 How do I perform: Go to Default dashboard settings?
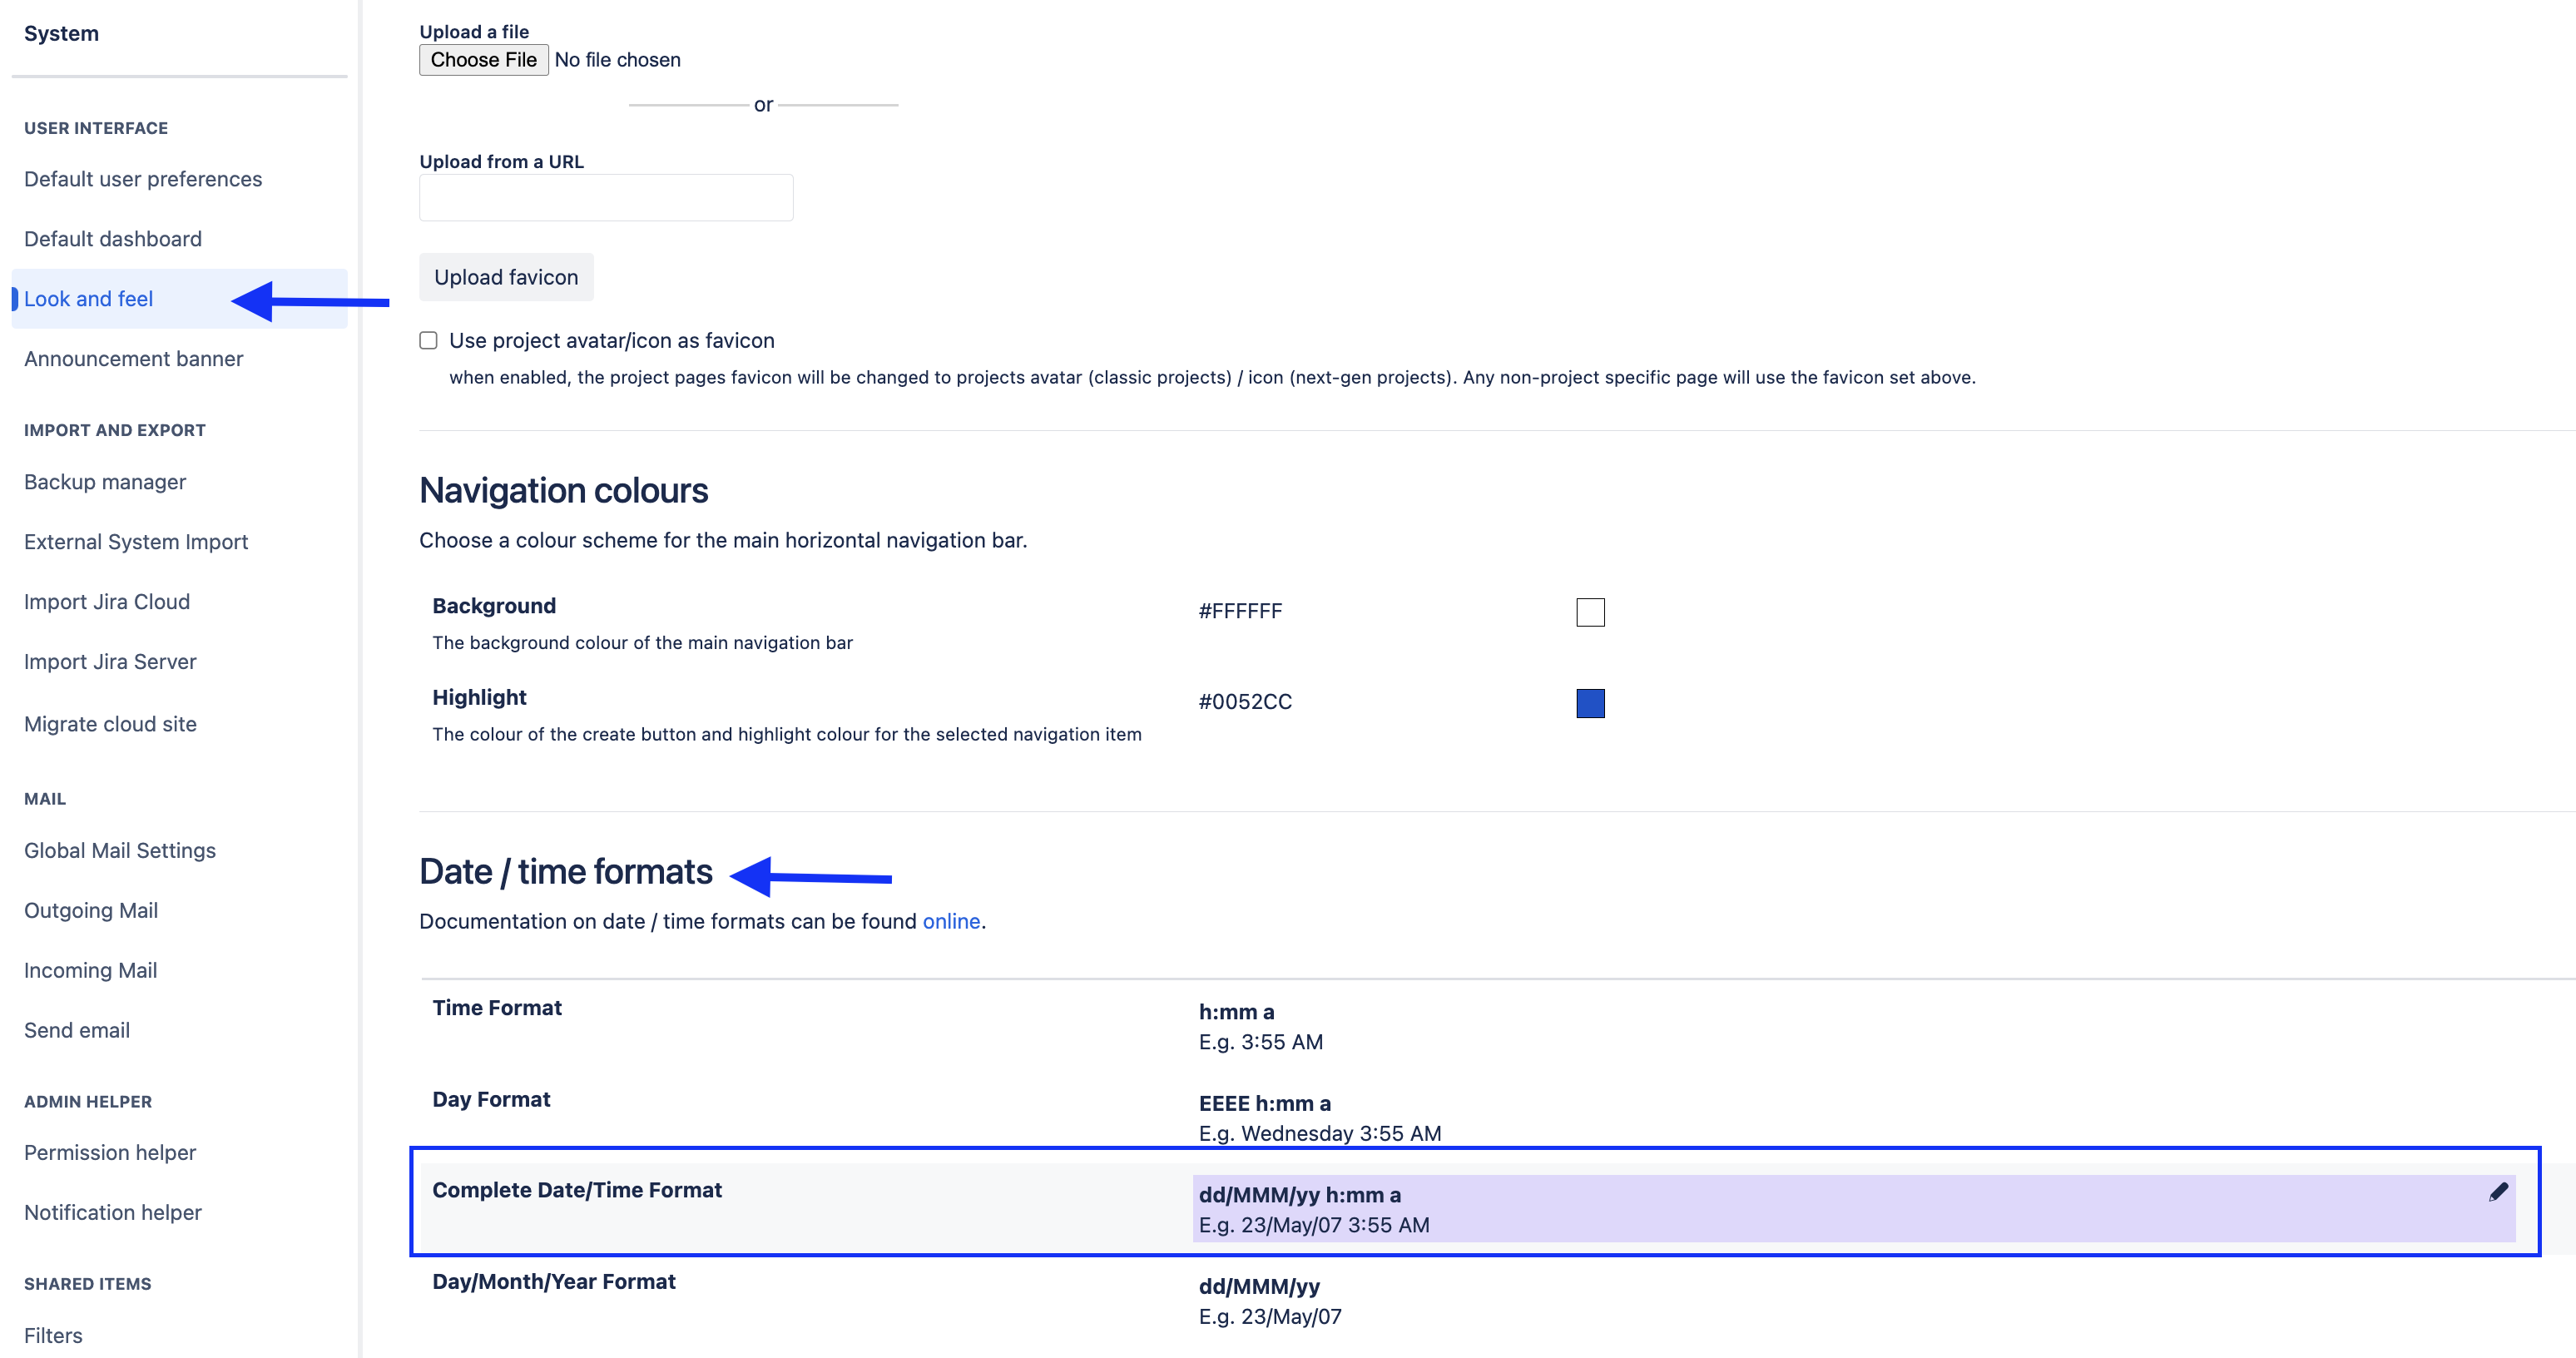113,239
